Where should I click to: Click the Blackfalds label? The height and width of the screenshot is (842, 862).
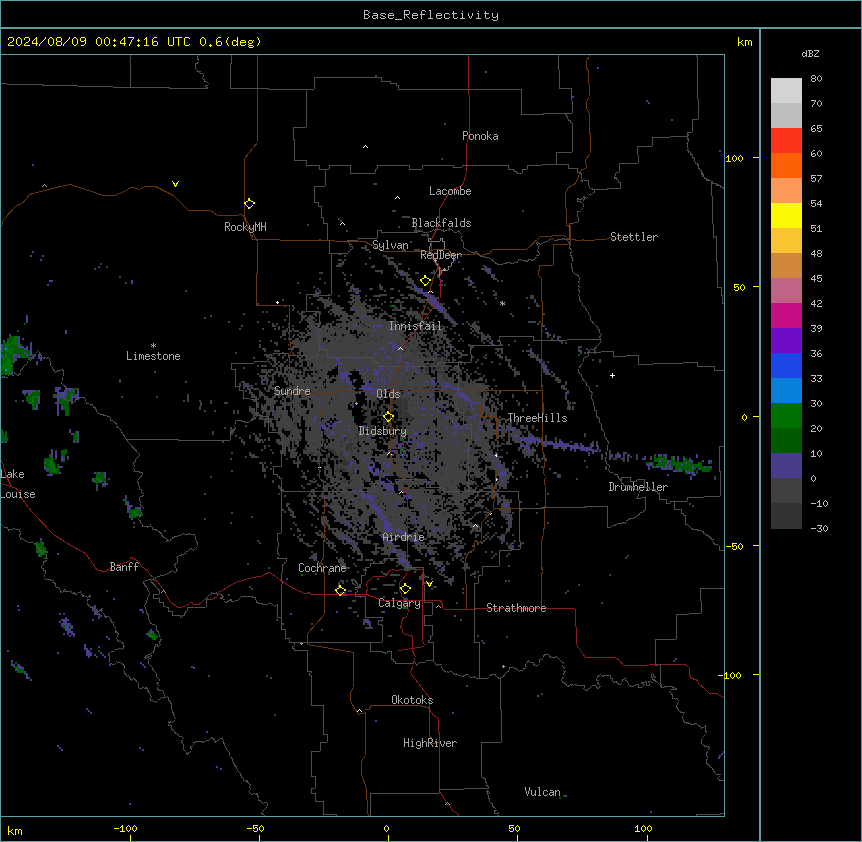(441, 223)
